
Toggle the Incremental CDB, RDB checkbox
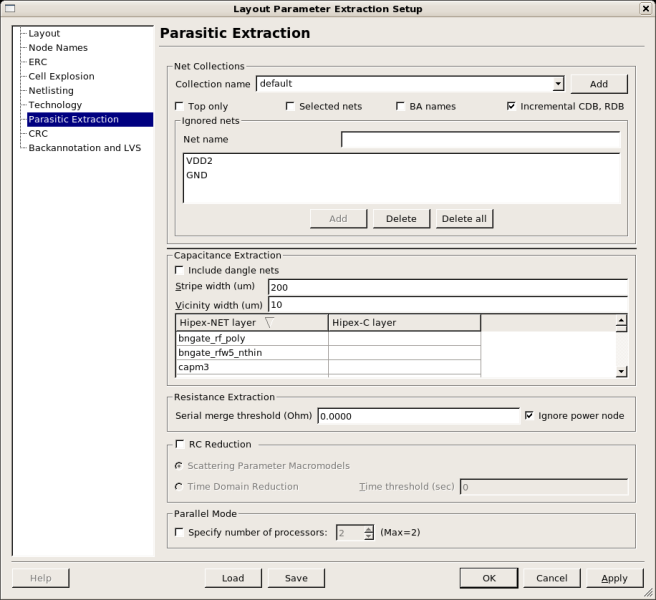(x=511, y=106)
